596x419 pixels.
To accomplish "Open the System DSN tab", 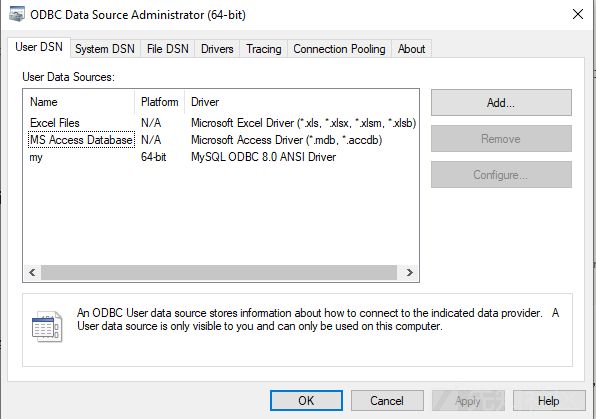I will tap(105, 49).
